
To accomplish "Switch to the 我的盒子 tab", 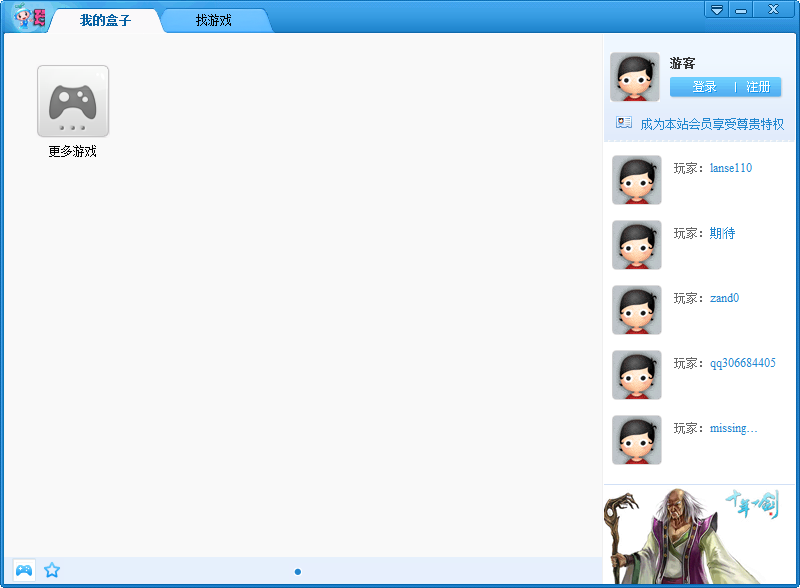I will click(x=106, y=20).
